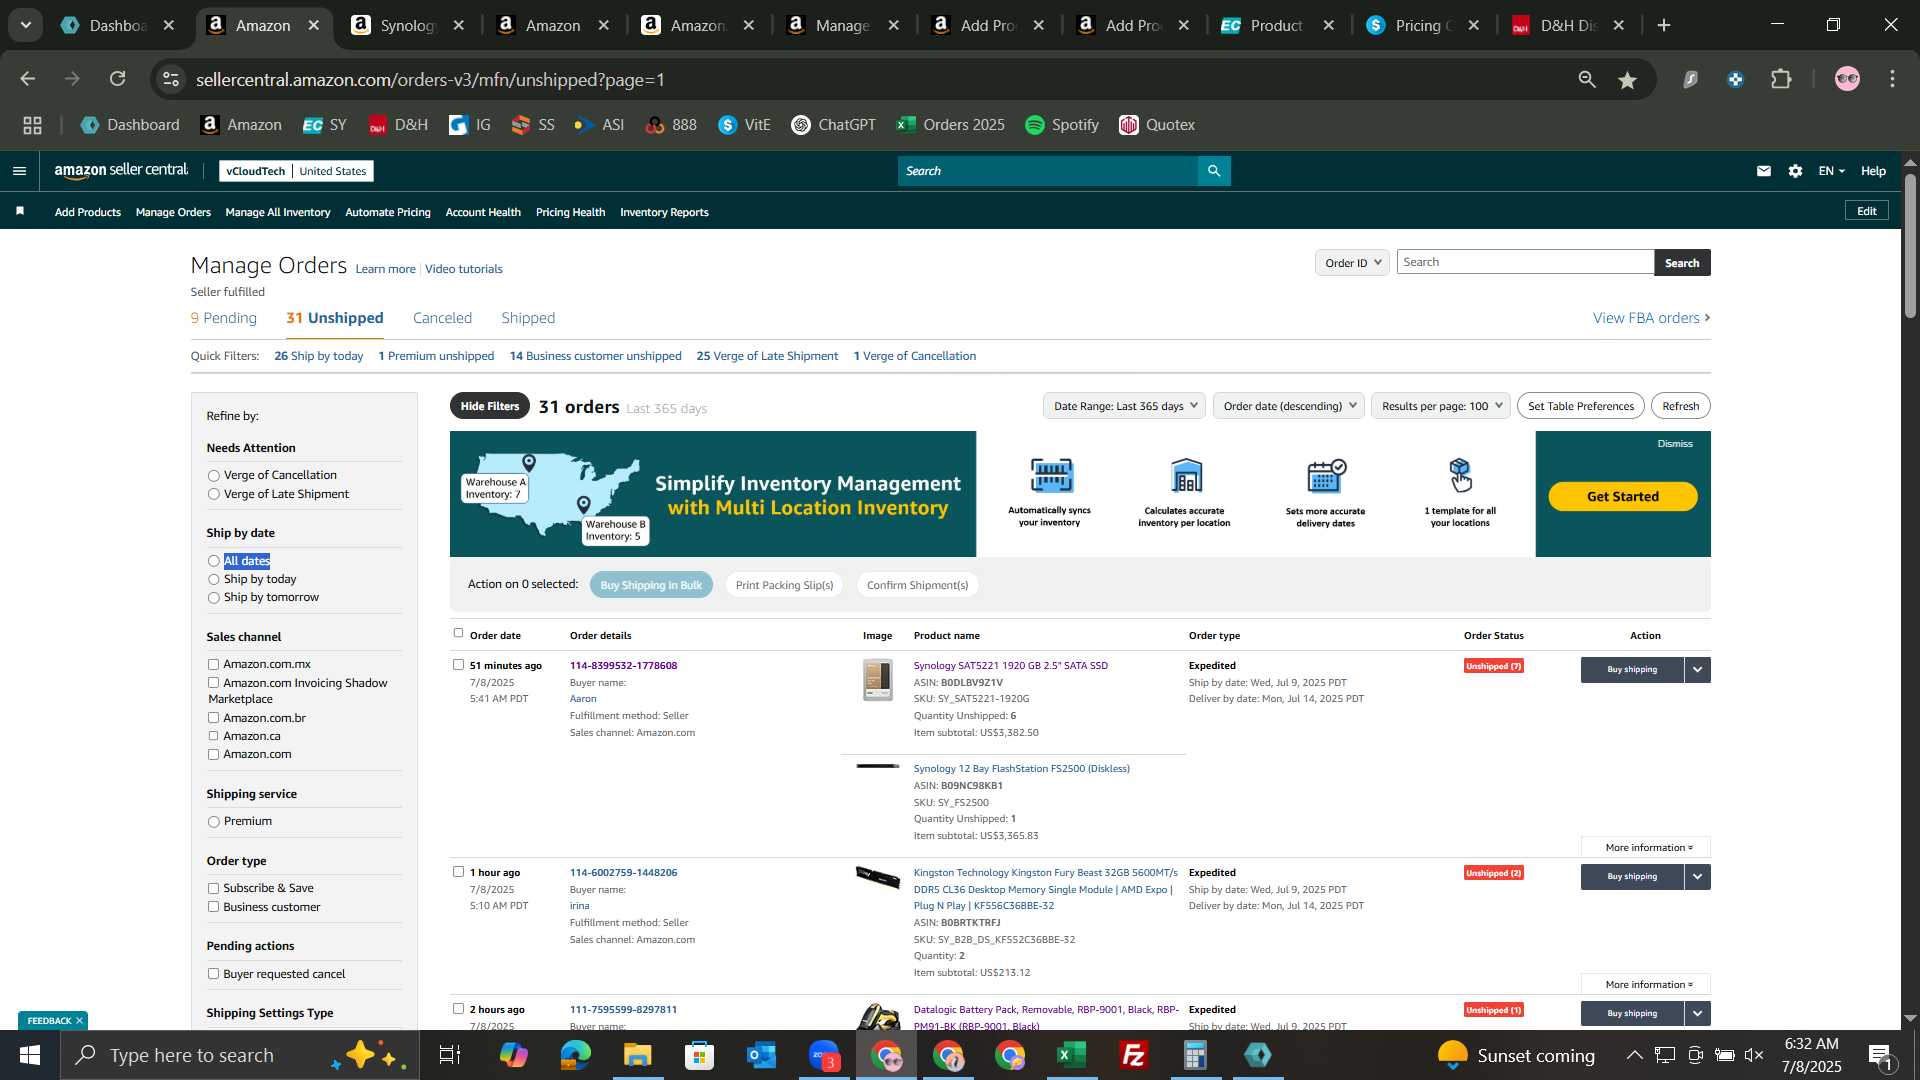1920x1080 pixels.
Task: Open the Orders 2025 bookmark
Action: tap(950, 125)
